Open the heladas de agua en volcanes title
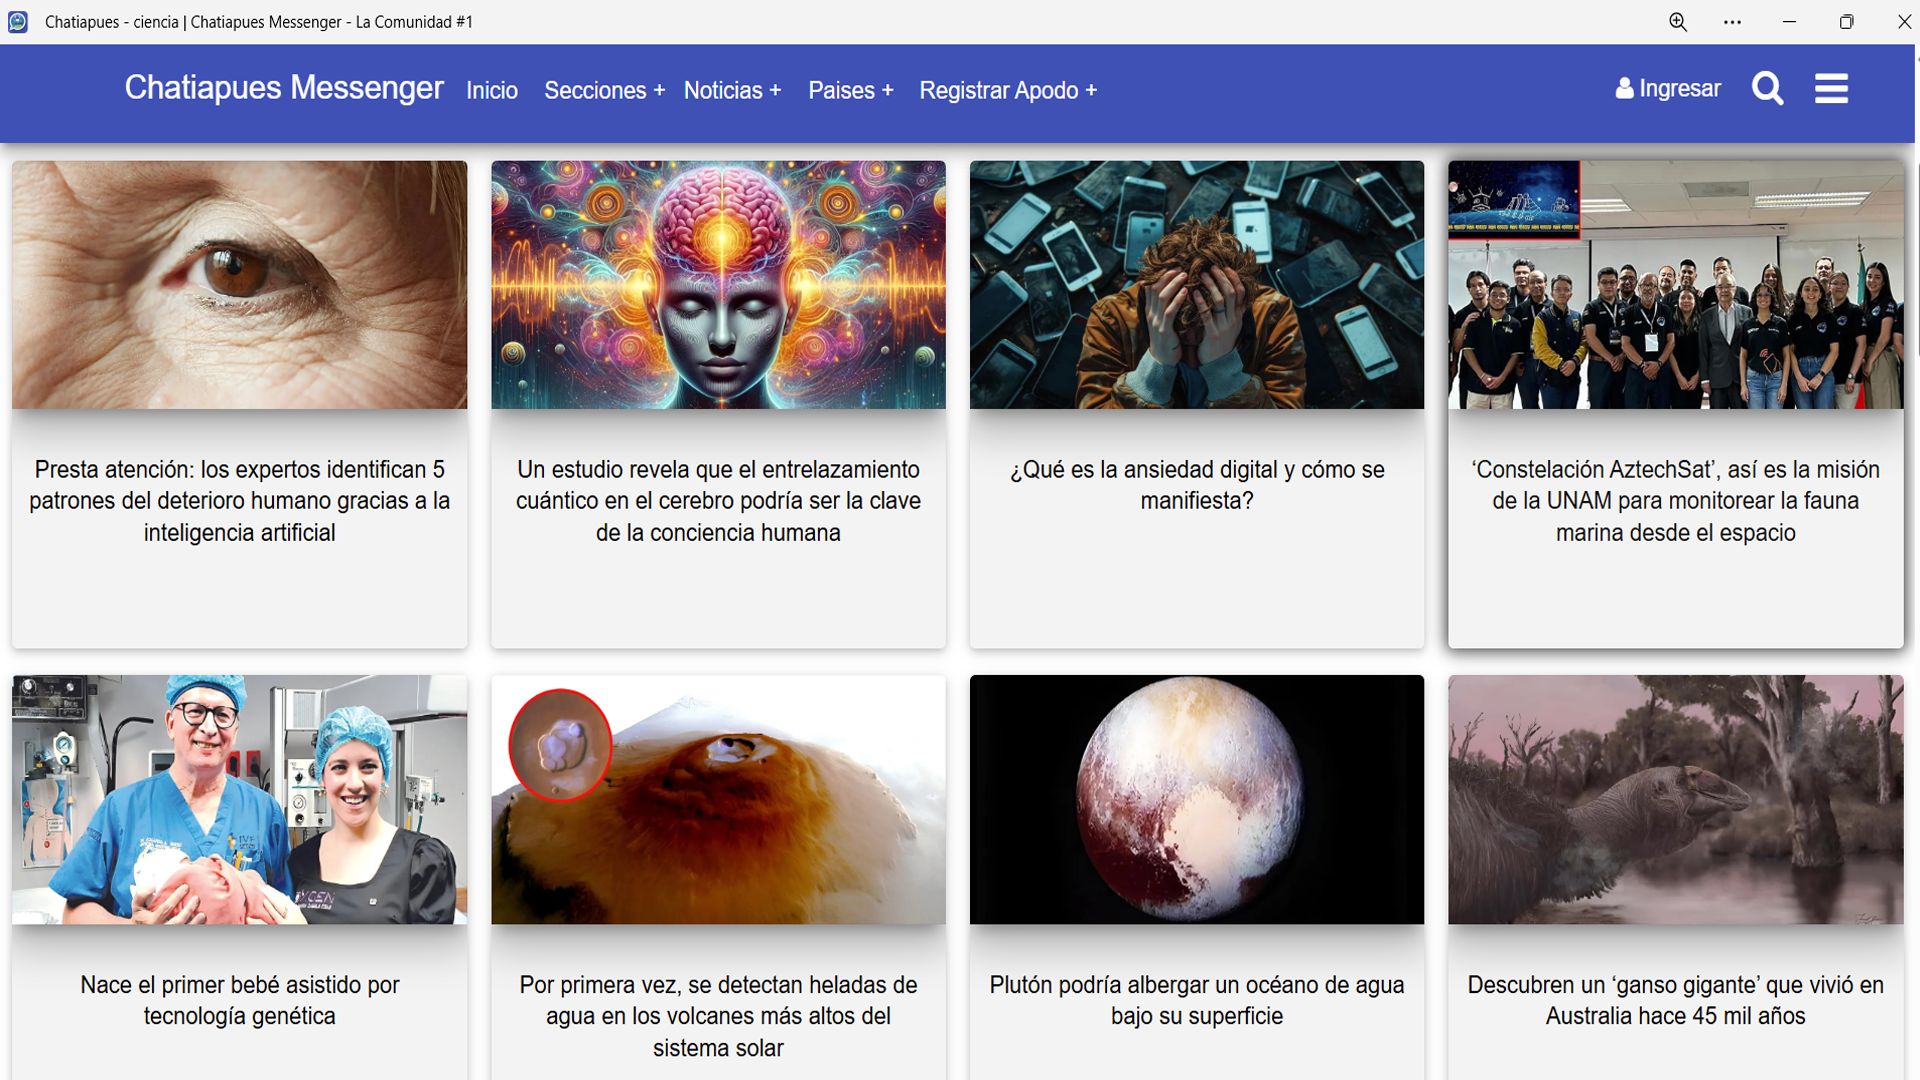Screen dimensions: 1920x1080 pos(718,1016)
